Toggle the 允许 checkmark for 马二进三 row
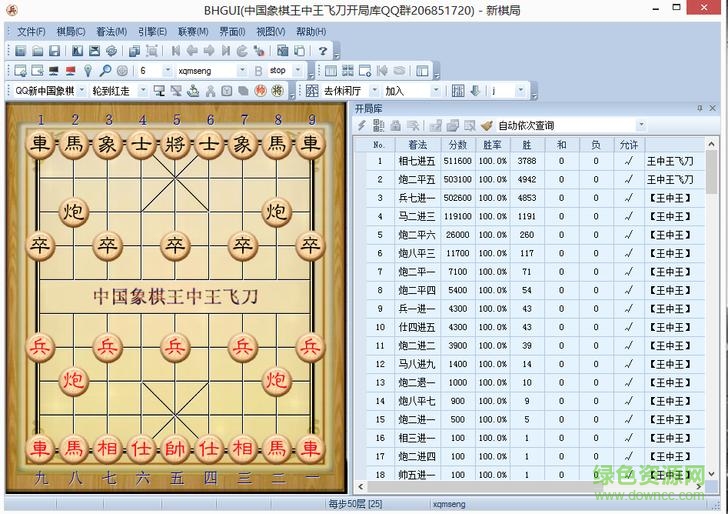This screenshot has height=514, width=728. [629, 216]
